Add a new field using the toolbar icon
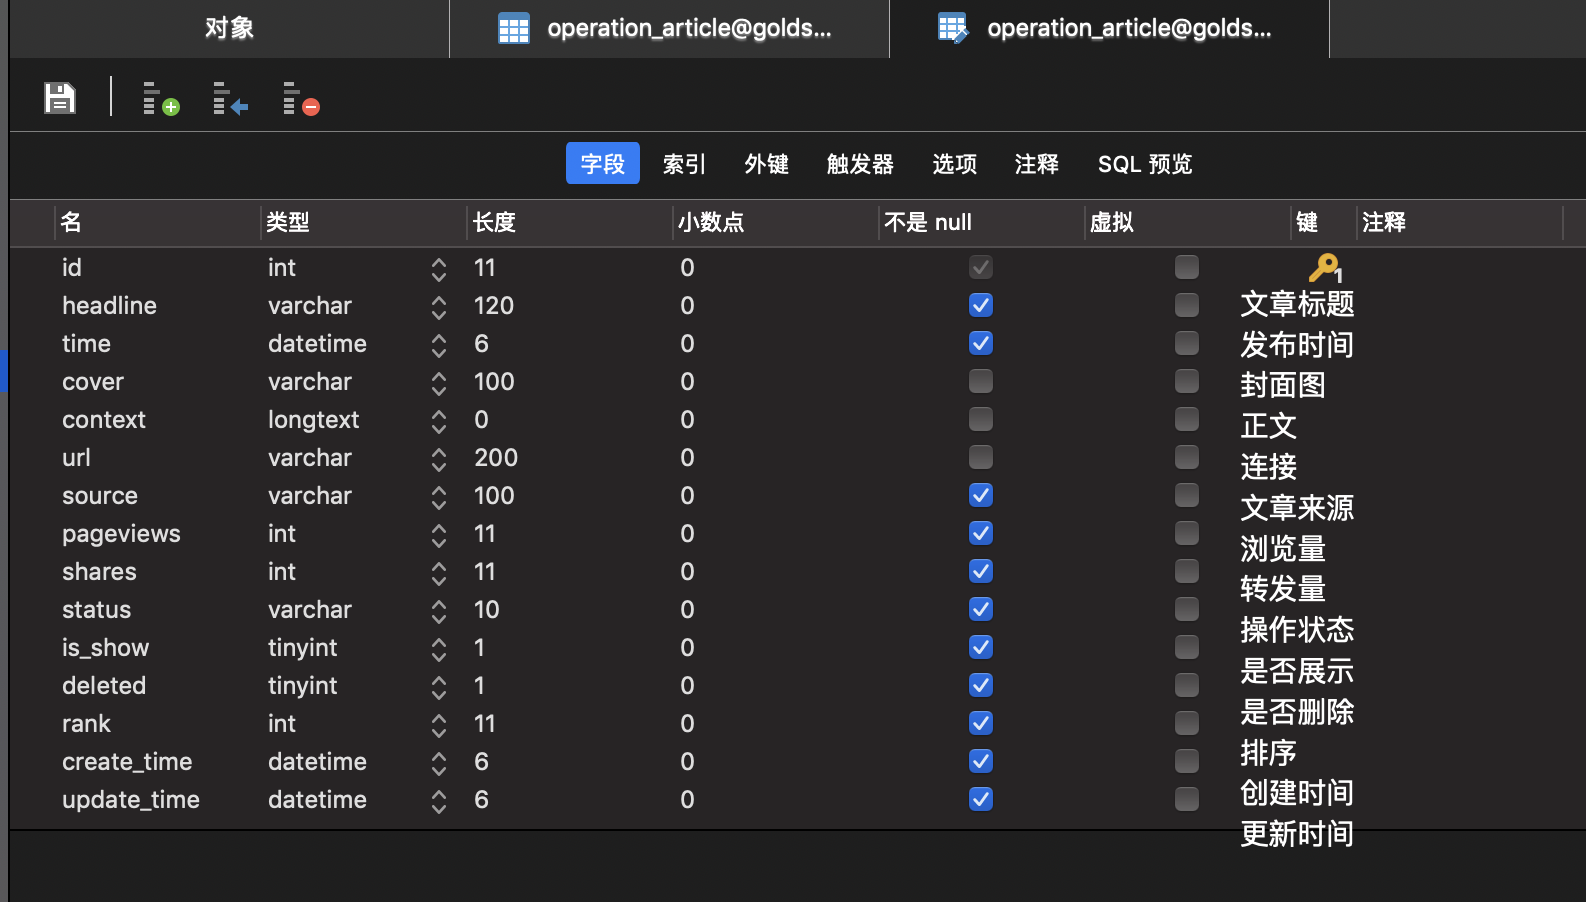The image size is (1586, 902). [161, 99]
